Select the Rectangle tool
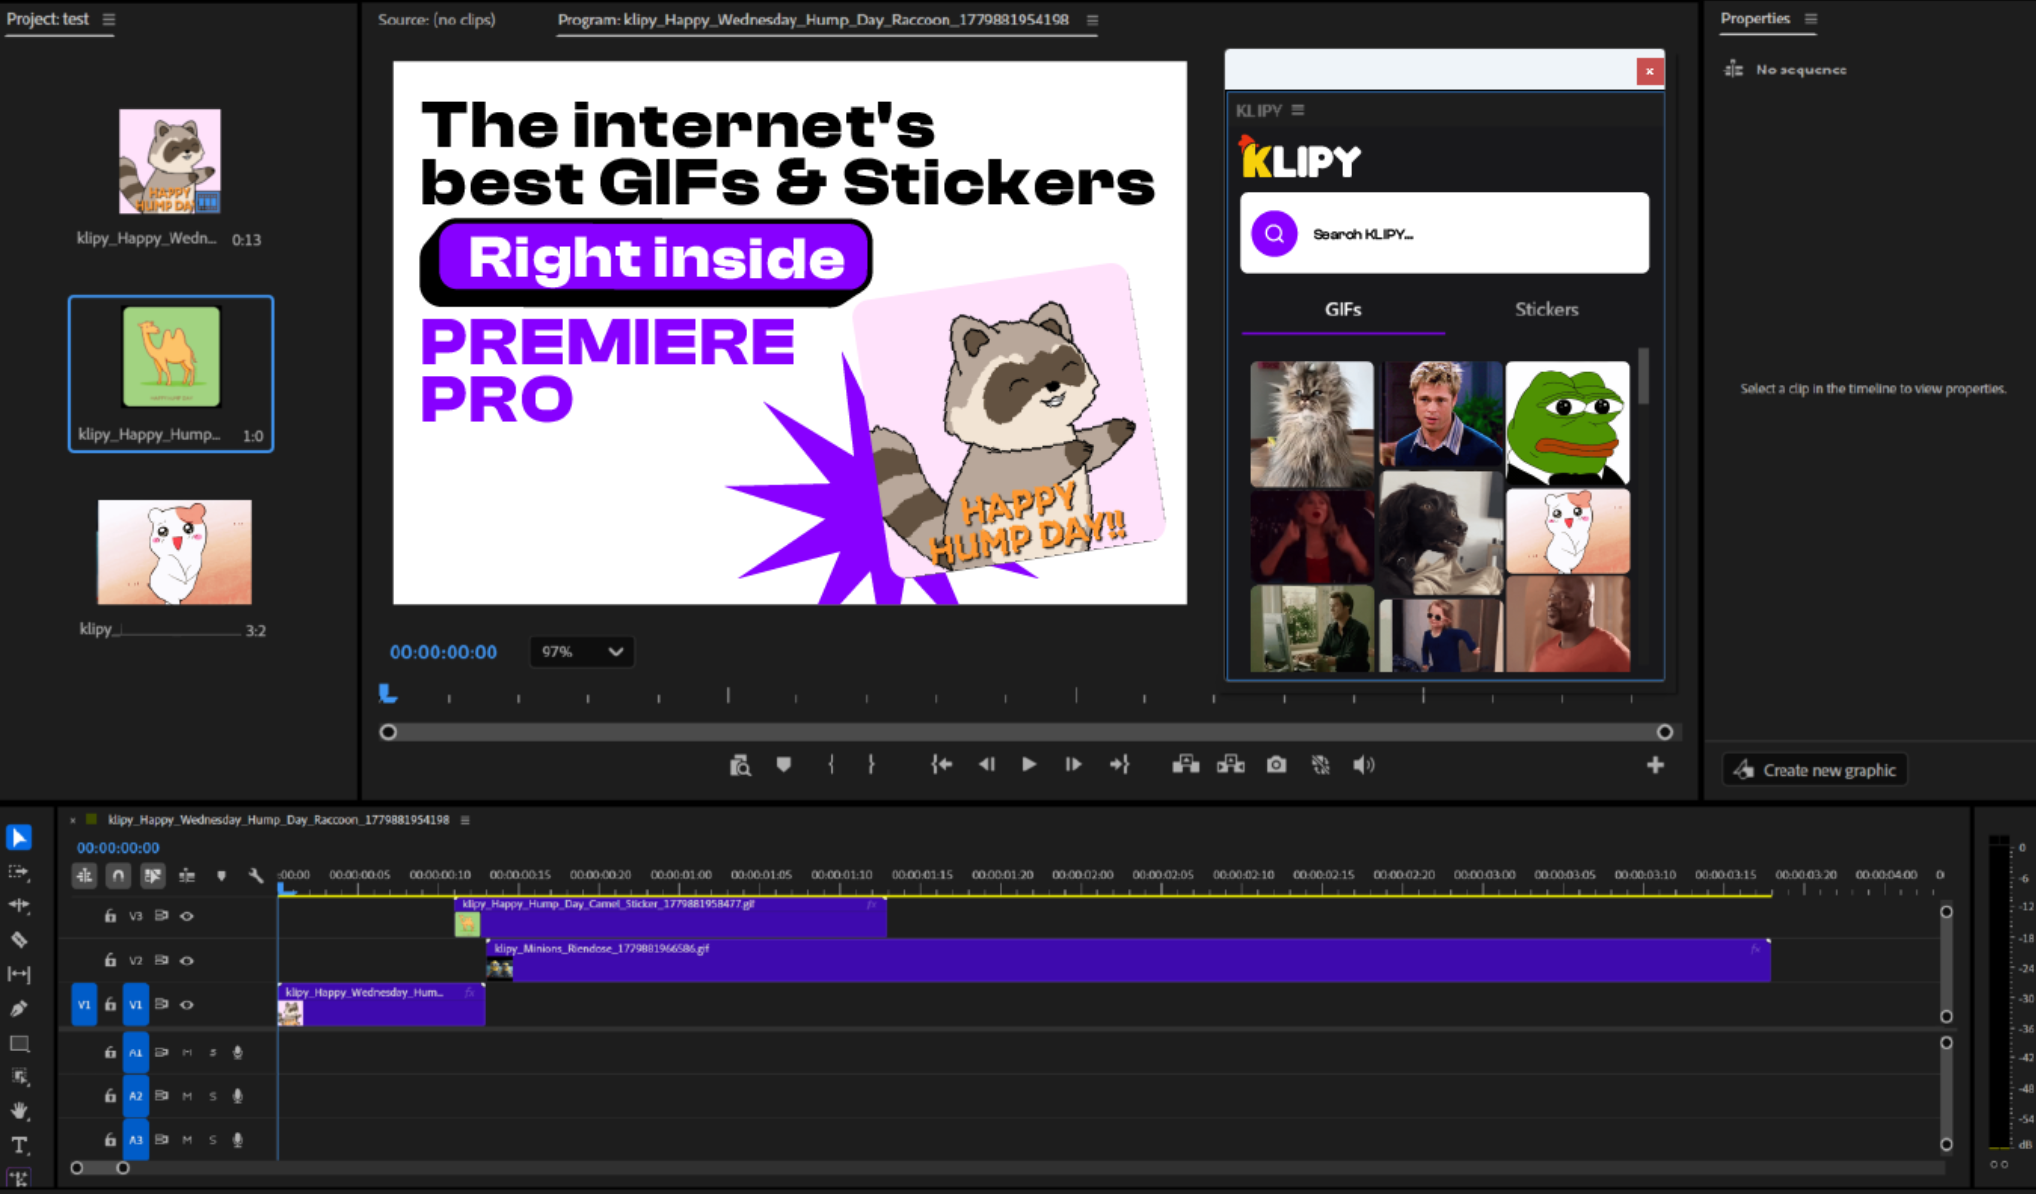 click(x=19, y=1044)
